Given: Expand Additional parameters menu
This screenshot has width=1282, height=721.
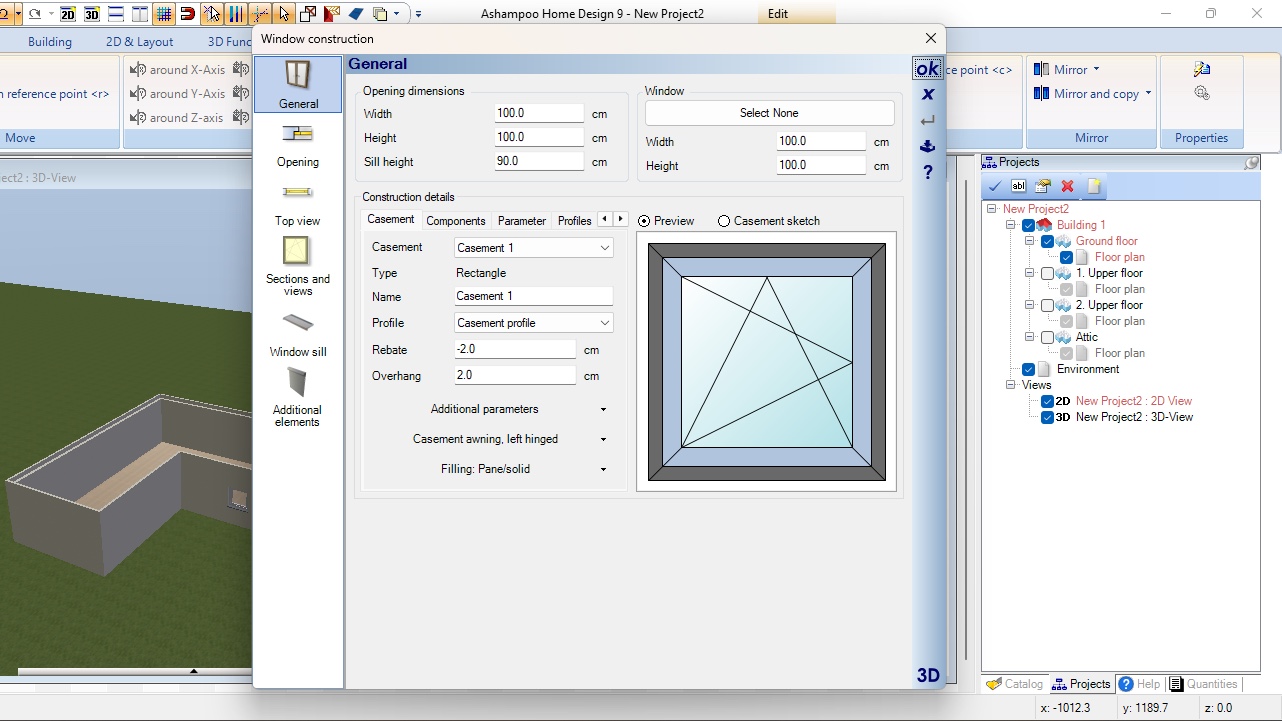Looking at the screenshot, I should [518, 409].
